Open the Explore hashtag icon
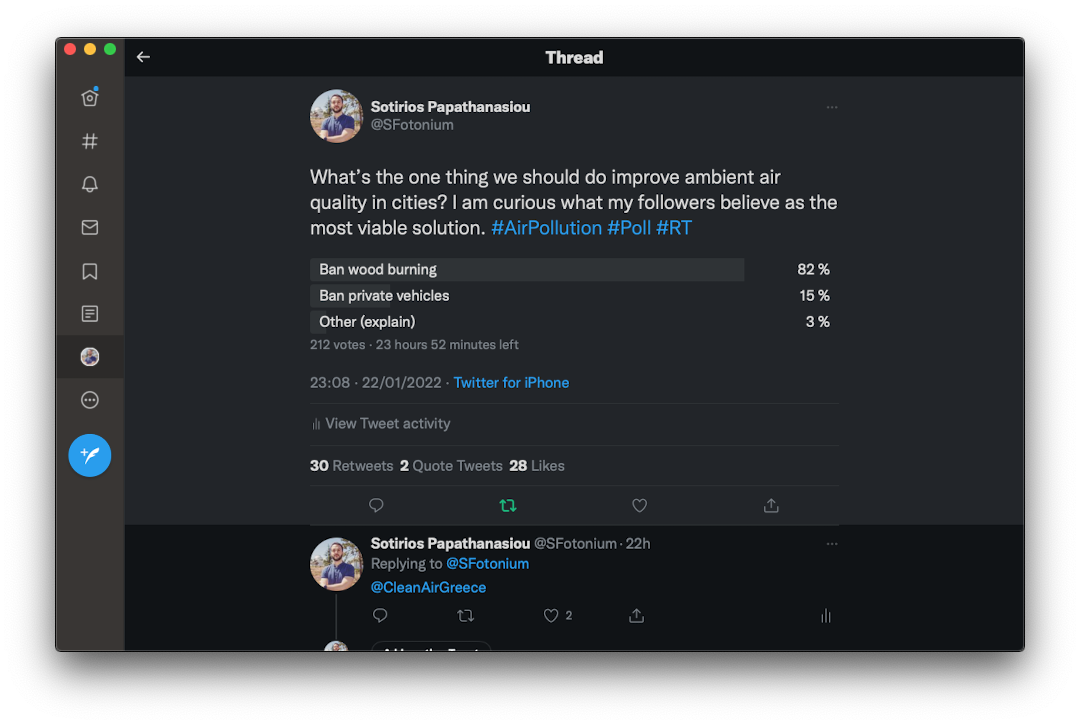This screenshot has height=725, width=1080. (x=90, y=141)
